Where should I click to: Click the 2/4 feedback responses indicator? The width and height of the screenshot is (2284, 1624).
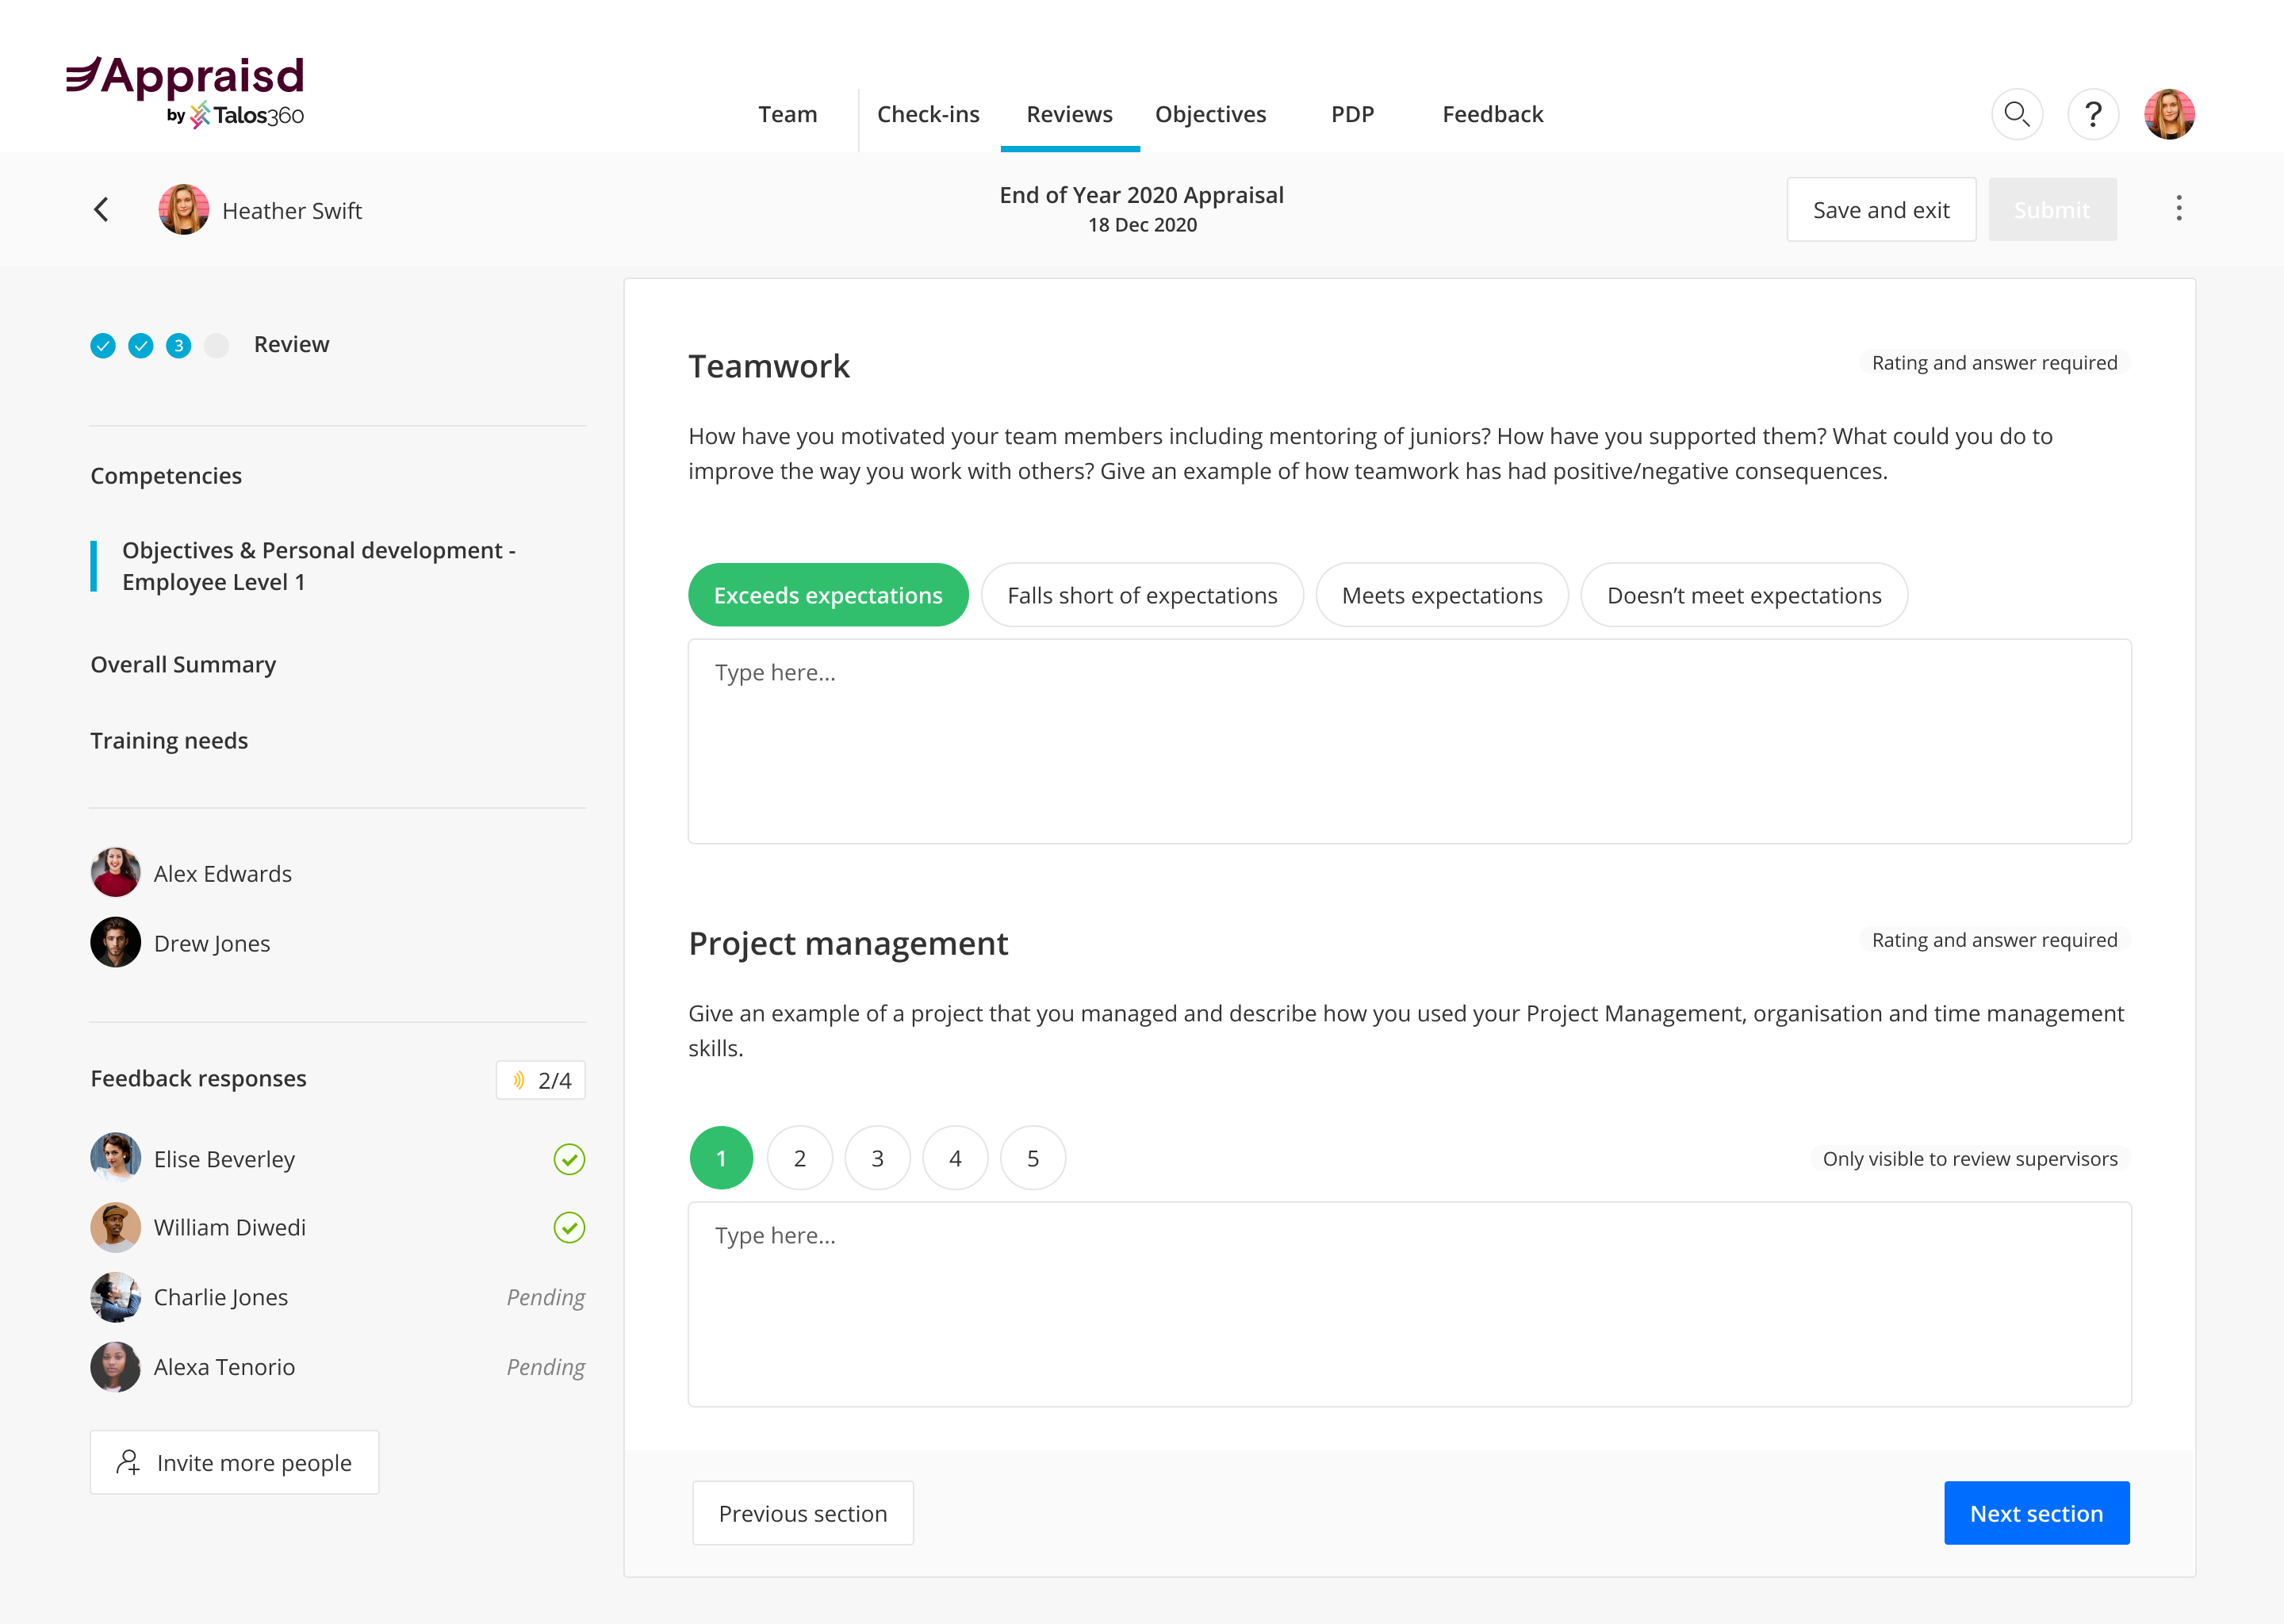coord(541,1080)
